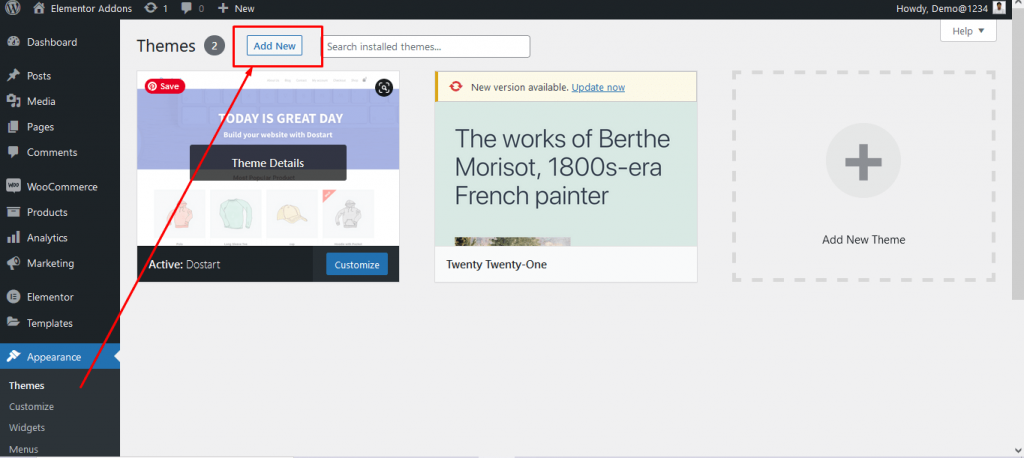Screen dimensions: 1024x458
Task: Click the page scrollbar down arrow
Action: tap(1019, 450)
